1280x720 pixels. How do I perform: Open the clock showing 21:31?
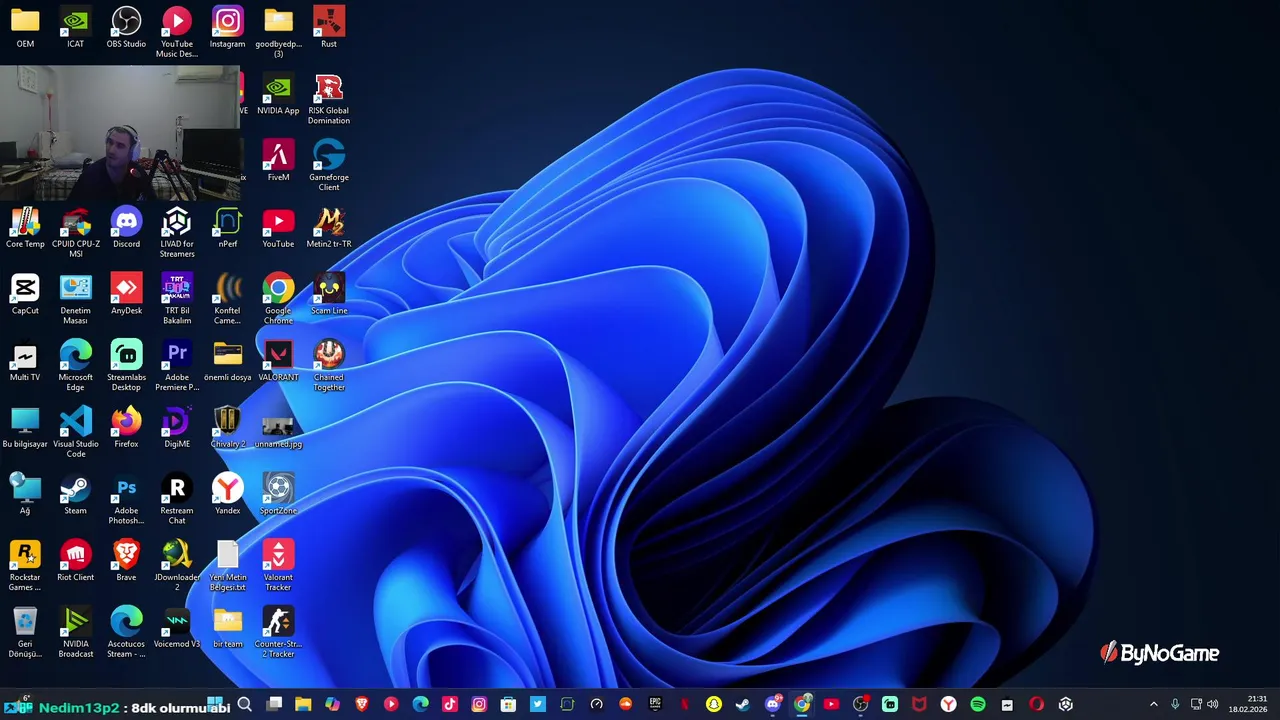(x=1248, y=704)
